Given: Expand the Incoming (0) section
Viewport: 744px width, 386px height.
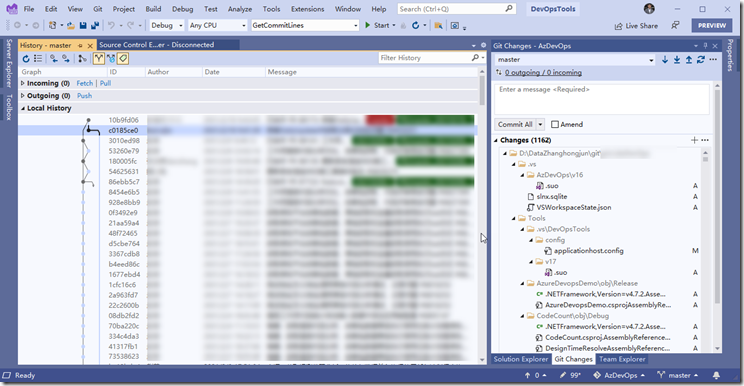Looking at the screenshot, I should (x=22, y=83).
